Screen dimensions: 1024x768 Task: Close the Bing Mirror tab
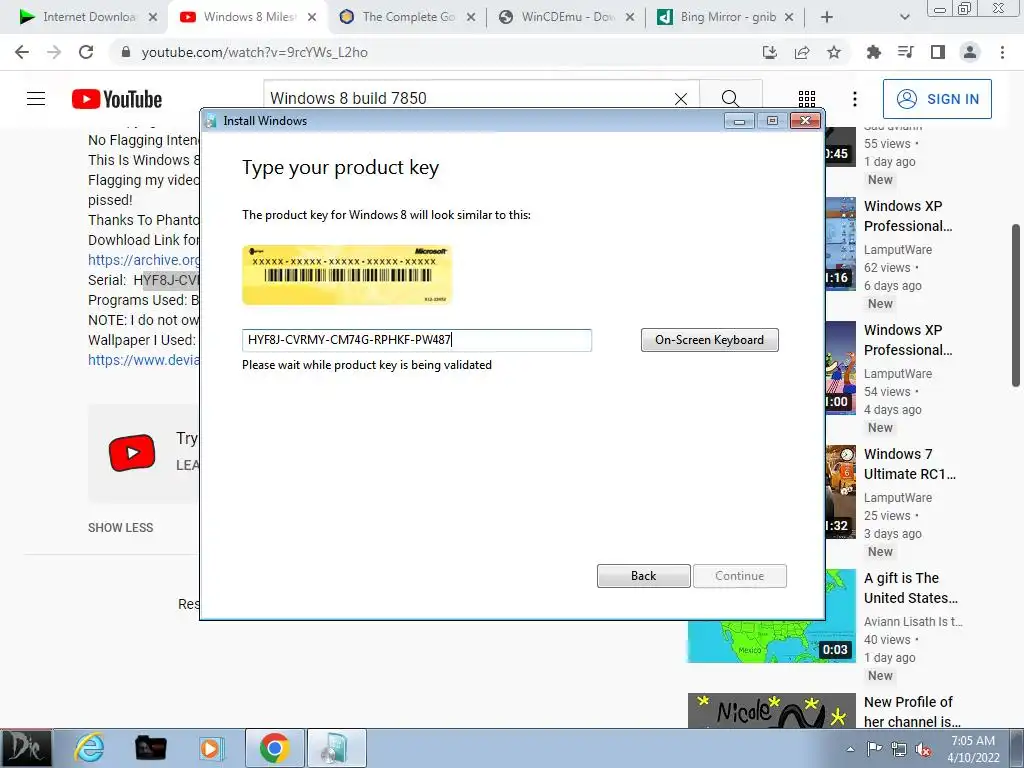(789, 18)
